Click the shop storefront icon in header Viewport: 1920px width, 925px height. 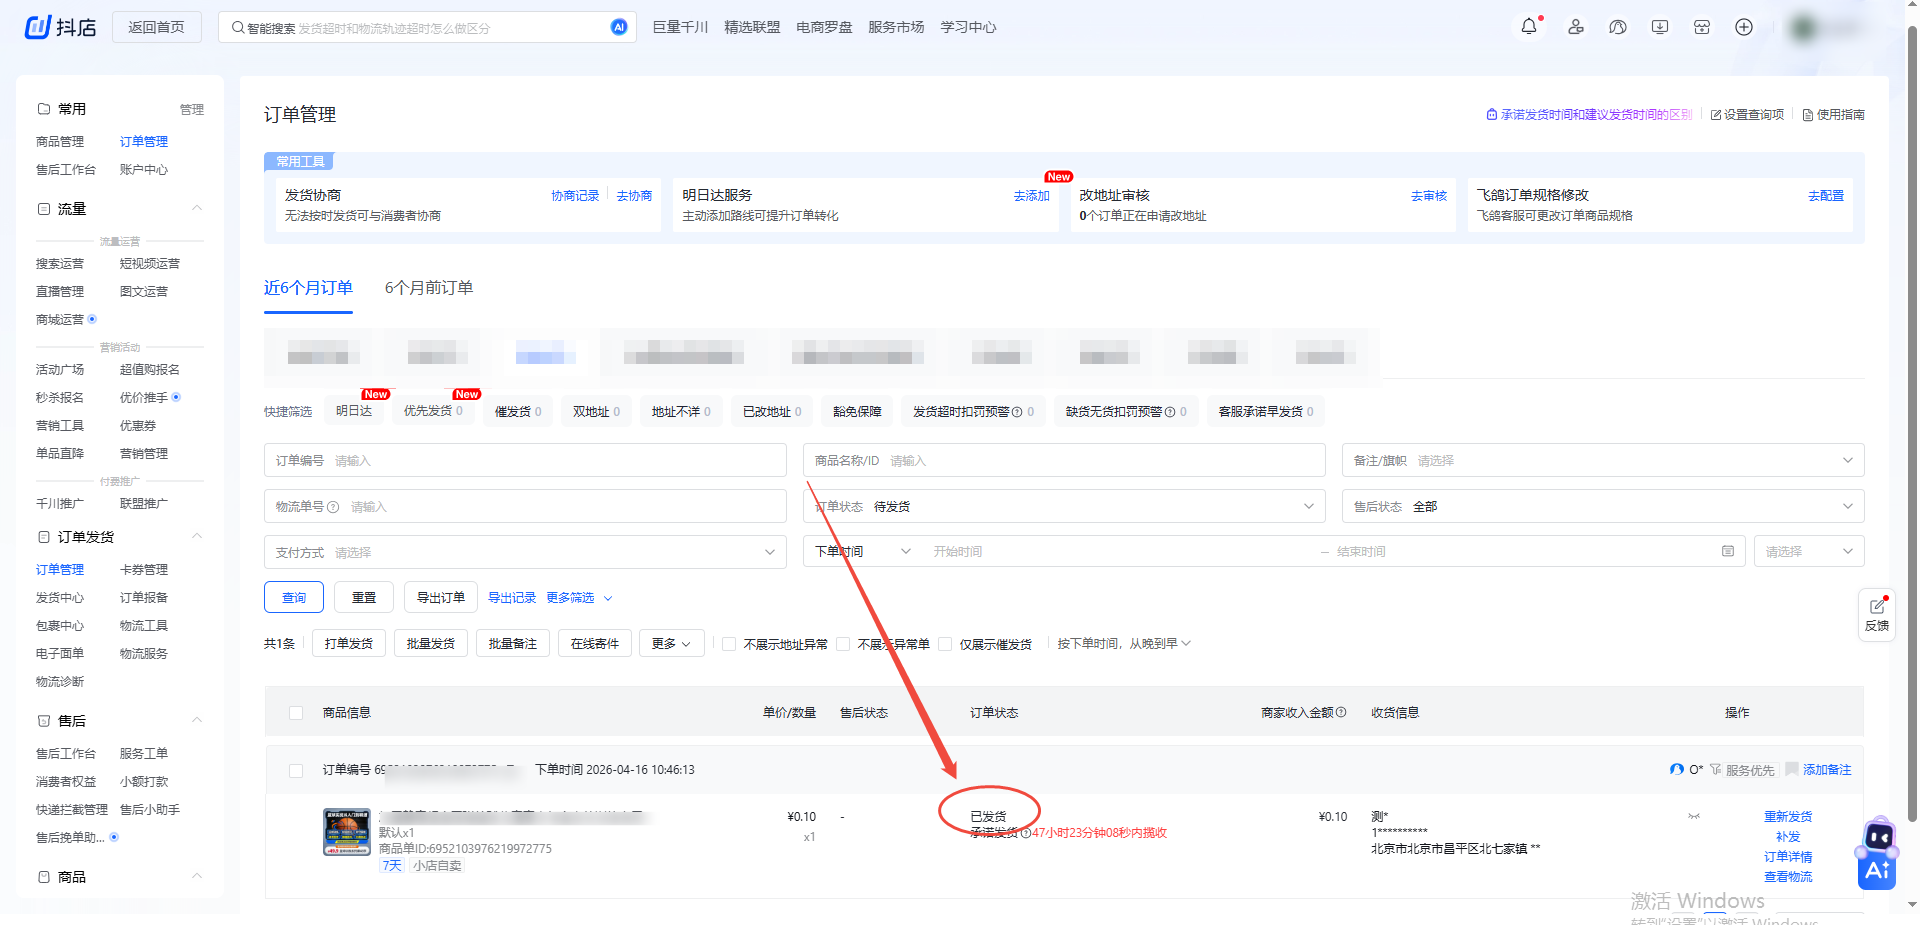tap(1702, 27)
